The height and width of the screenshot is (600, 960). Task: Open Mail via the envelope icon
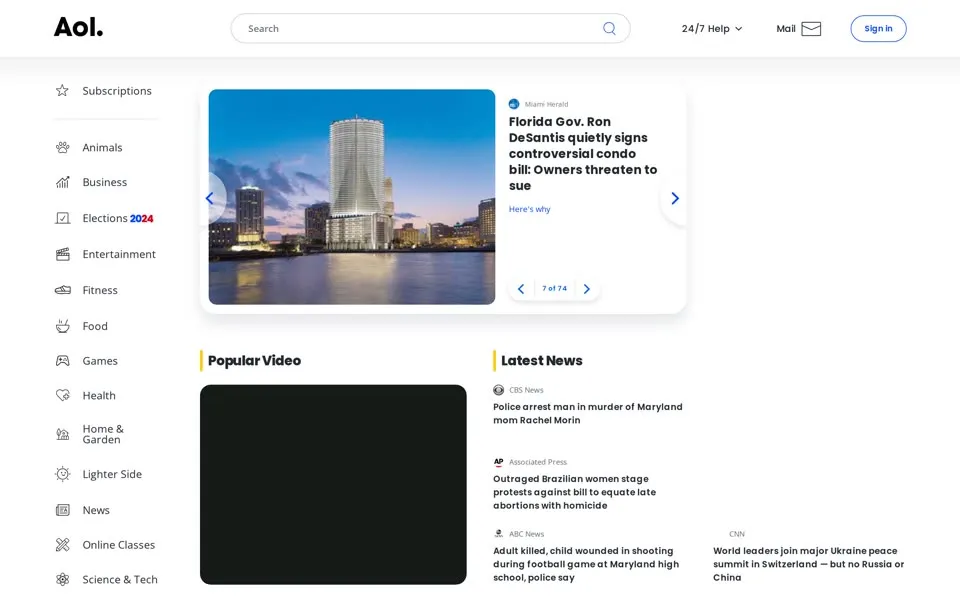[x=811, y=29]
